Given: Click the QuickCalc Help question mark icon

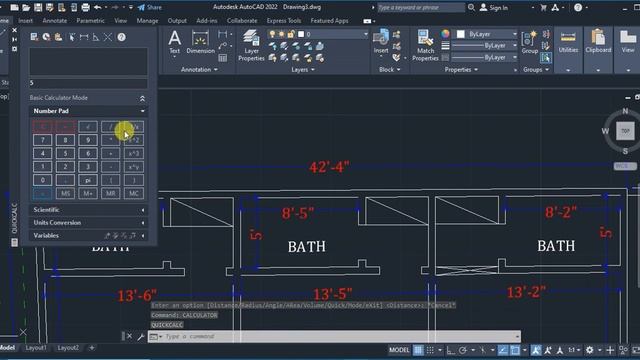Looking at the screenshot, I should 121,37.
